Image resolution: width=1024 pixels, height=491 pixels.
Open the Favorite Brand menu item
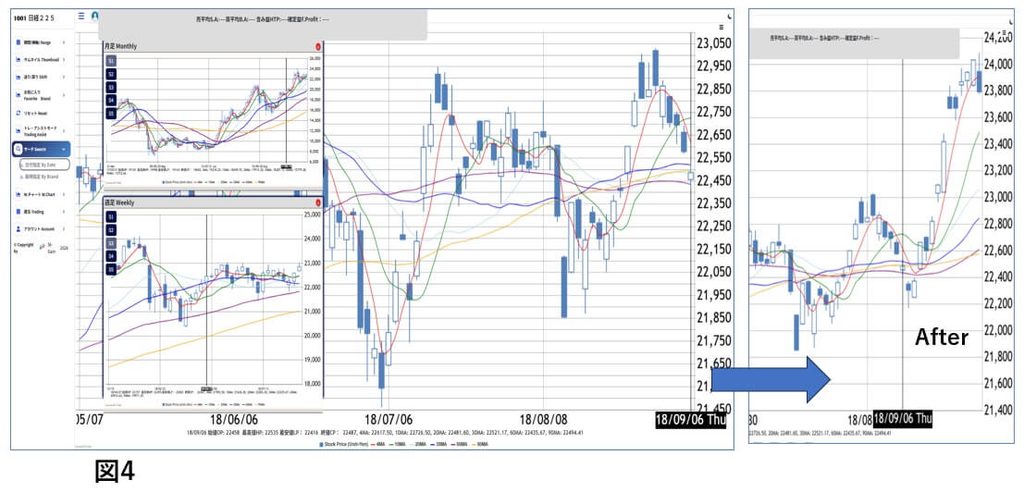click(40, 95)
